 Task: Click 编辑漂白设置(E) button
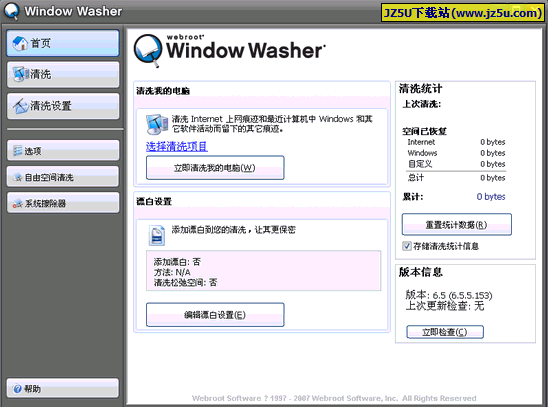click(215, 315)
